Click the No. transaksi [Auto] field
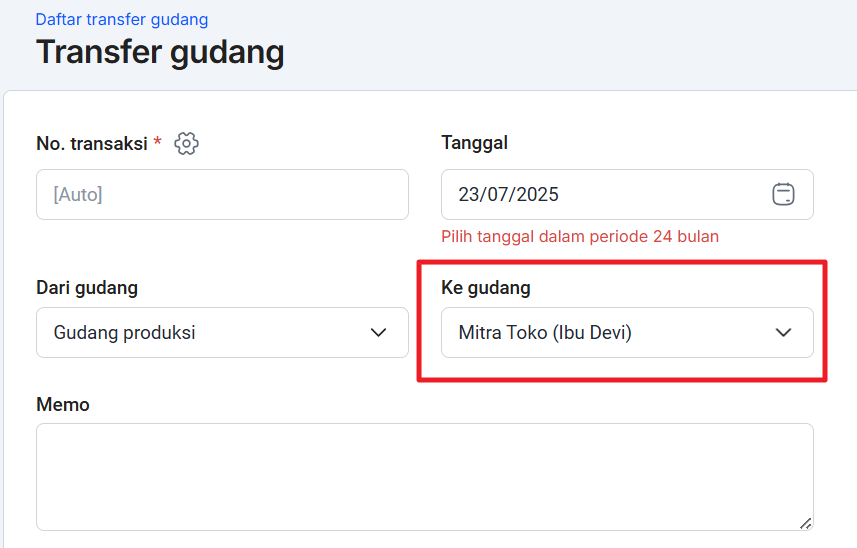 [222, 194]
